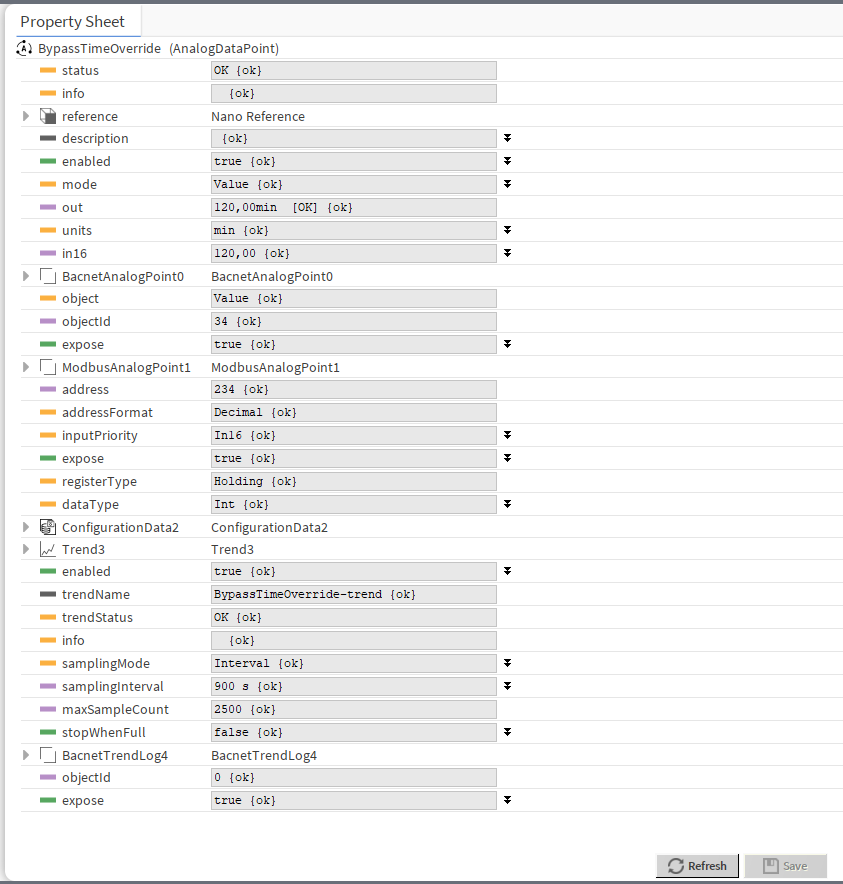
Task: Click the maxSampleCount value field
Action: coord(354,709)
